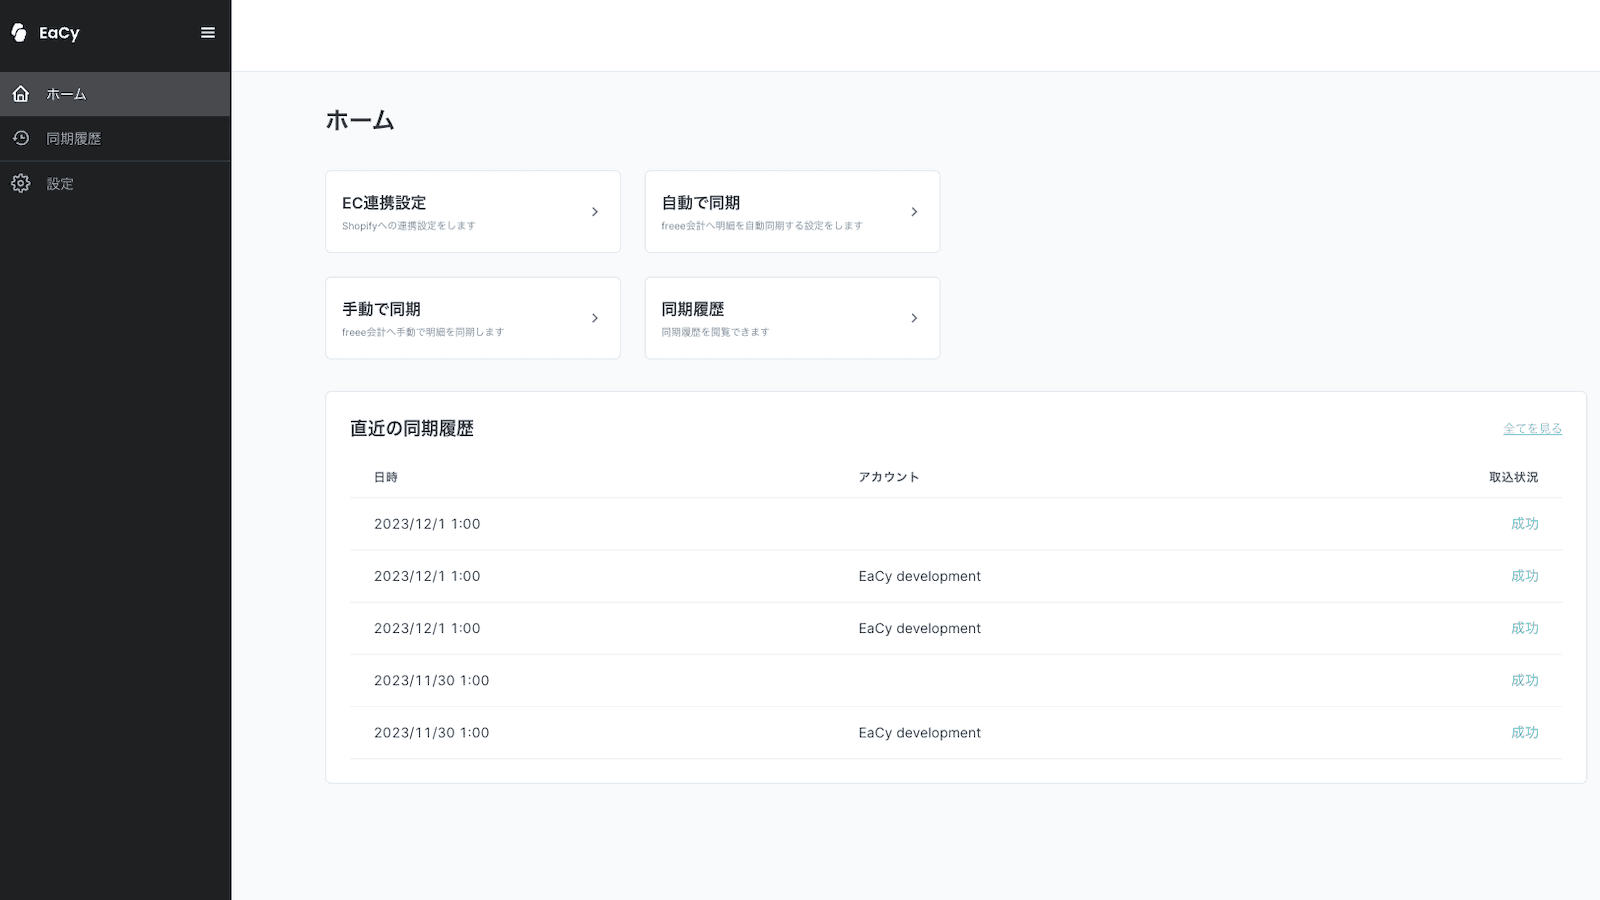This screenshot has width=1600, height=900.
Task: Click 成功 status in last history row
Action: tap(1524, 733)
